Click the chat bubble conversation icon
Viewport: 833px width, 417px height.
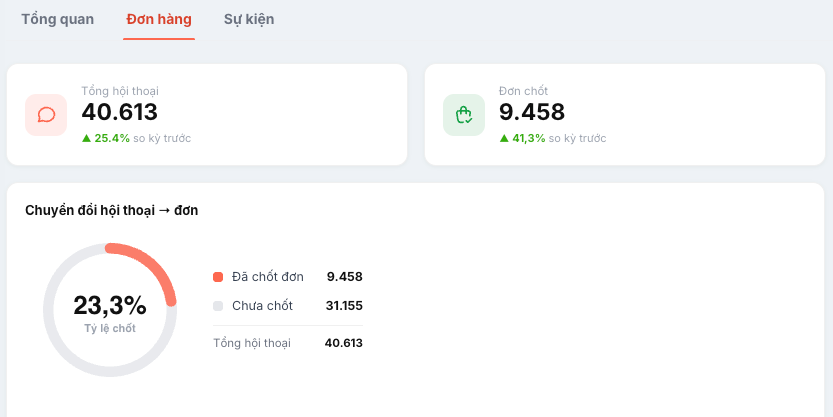(46, 115)
